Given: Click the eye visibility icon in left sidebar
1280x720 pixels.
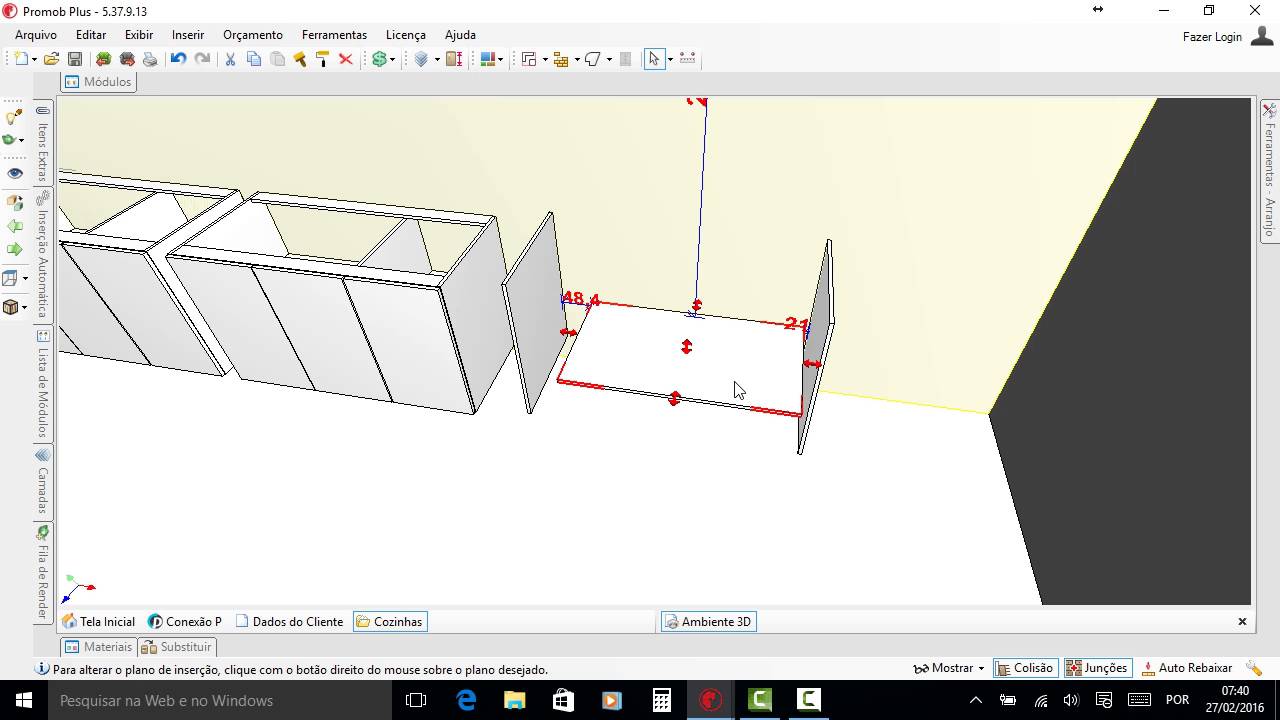Looking at the screenshot, I should pyautogui.click(x=14, y=173).
